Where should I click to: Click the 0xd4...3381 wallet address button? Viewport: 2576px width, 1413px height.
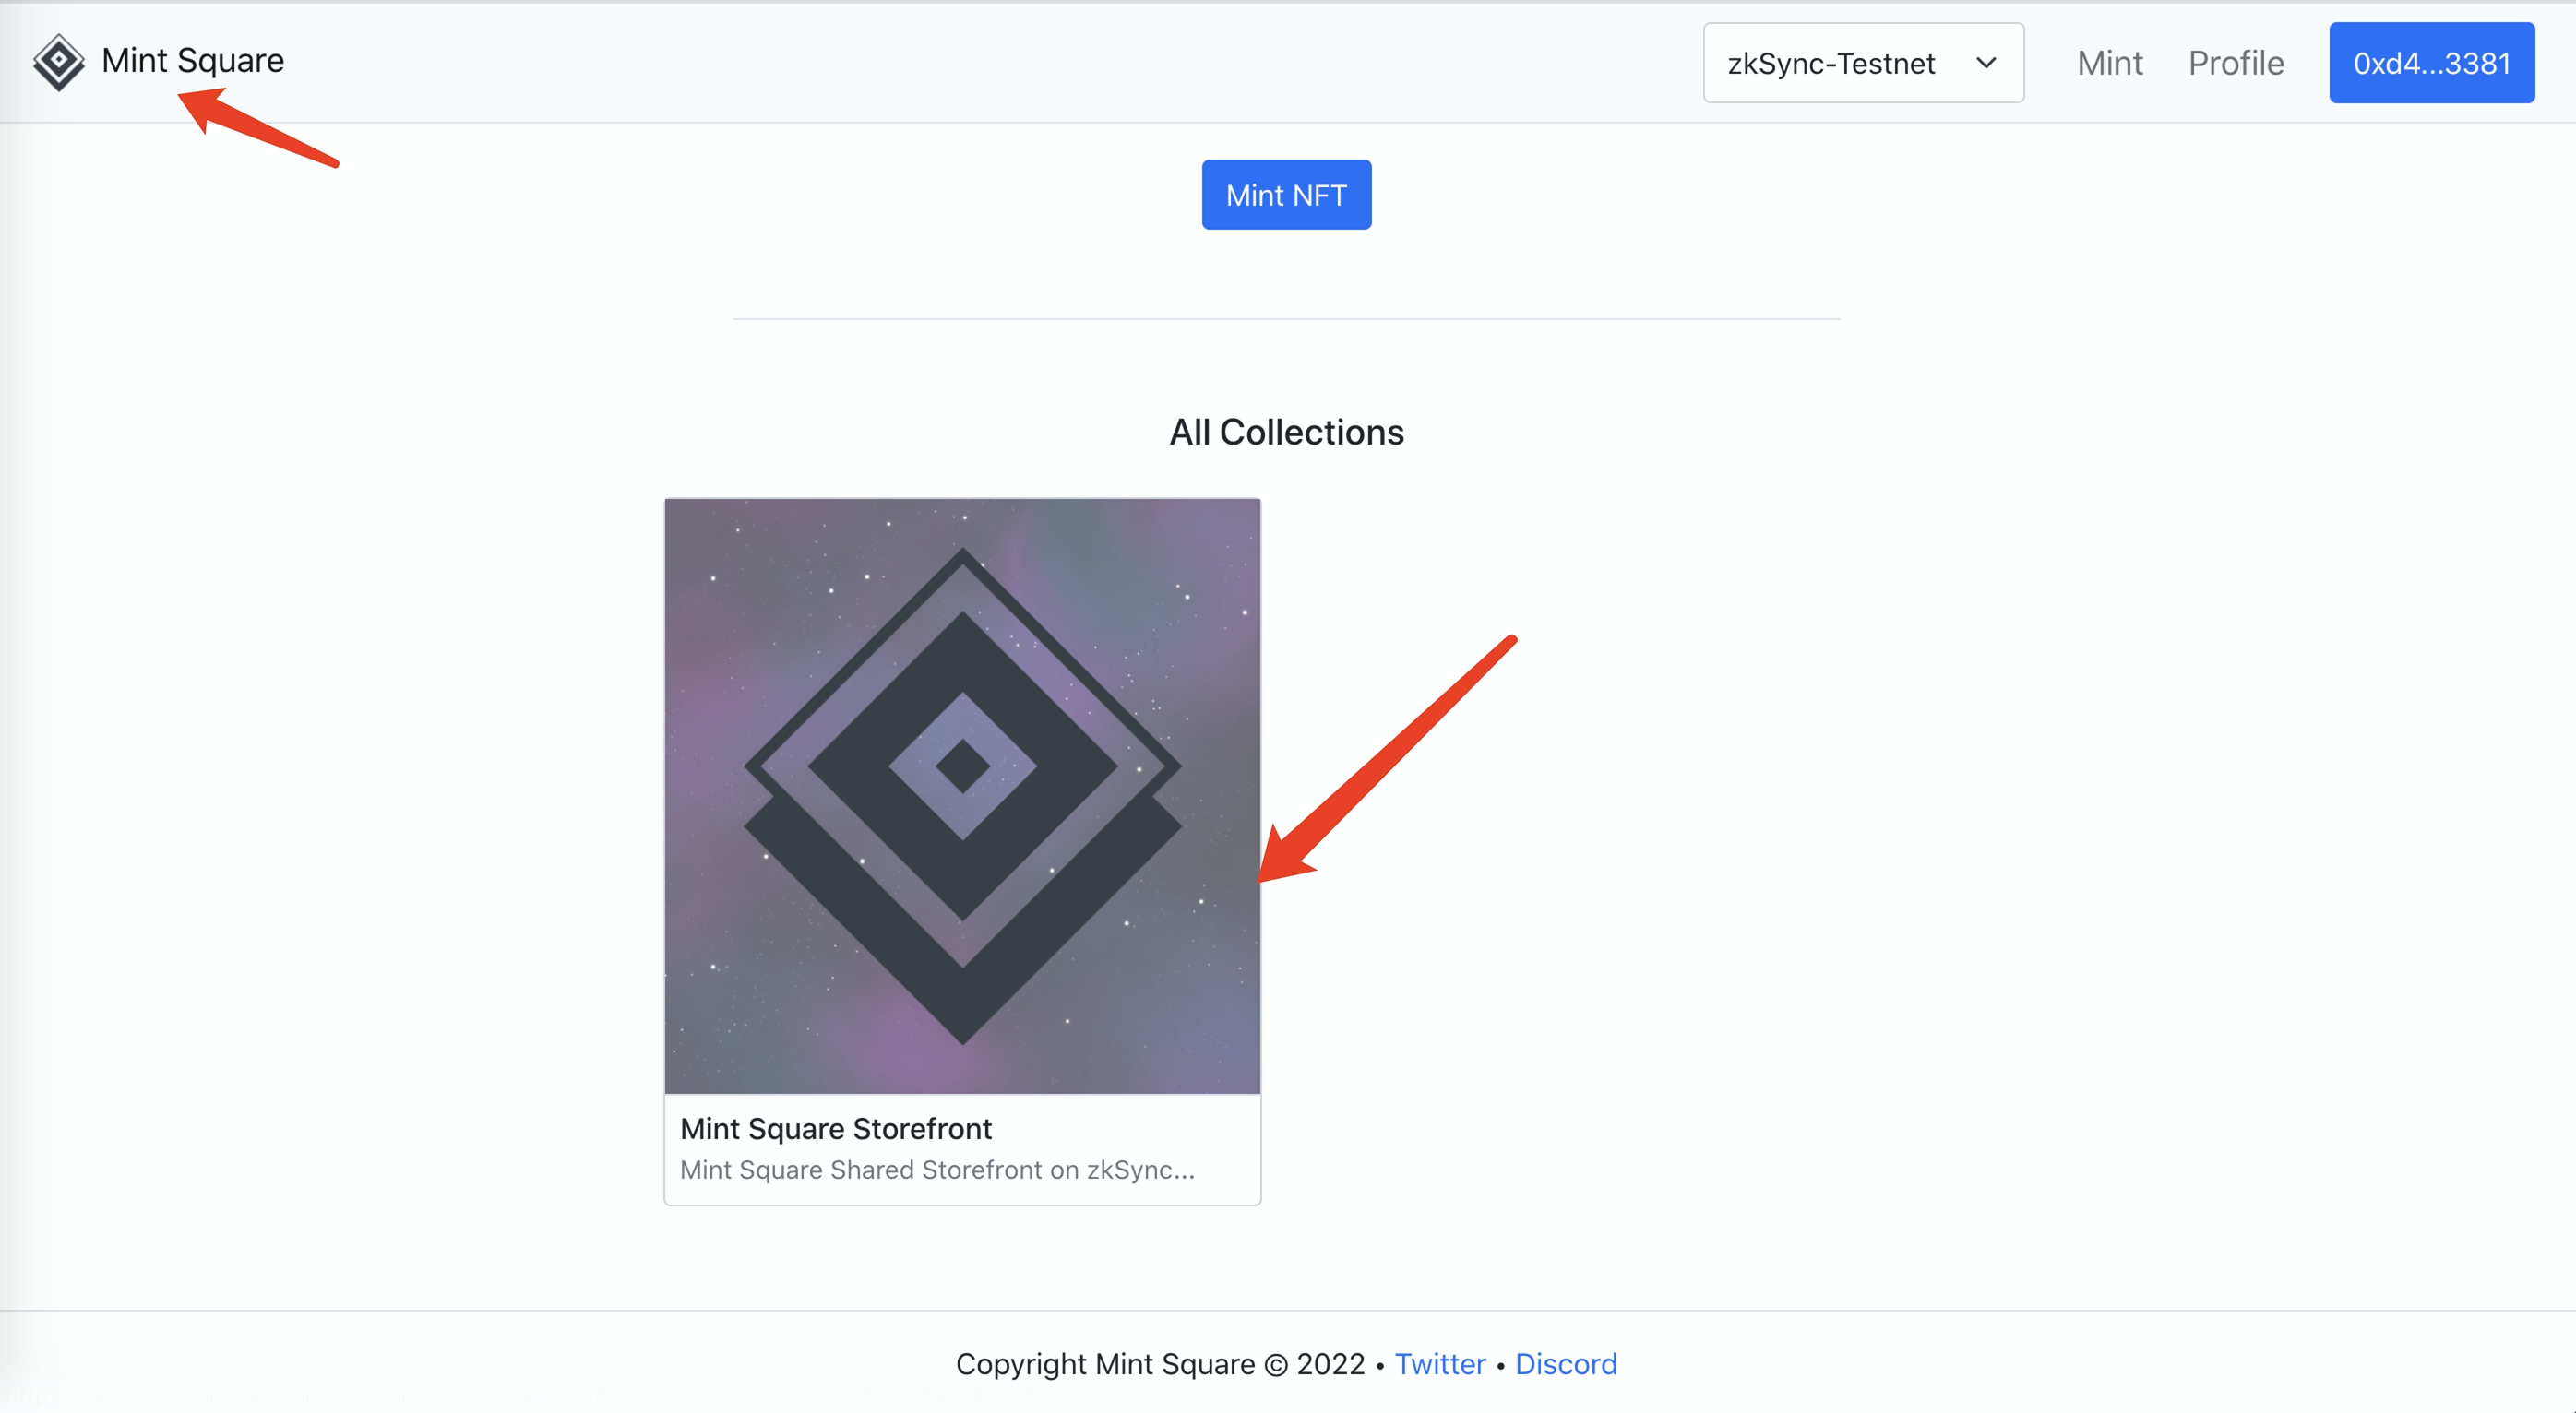tap(2431, 63)
